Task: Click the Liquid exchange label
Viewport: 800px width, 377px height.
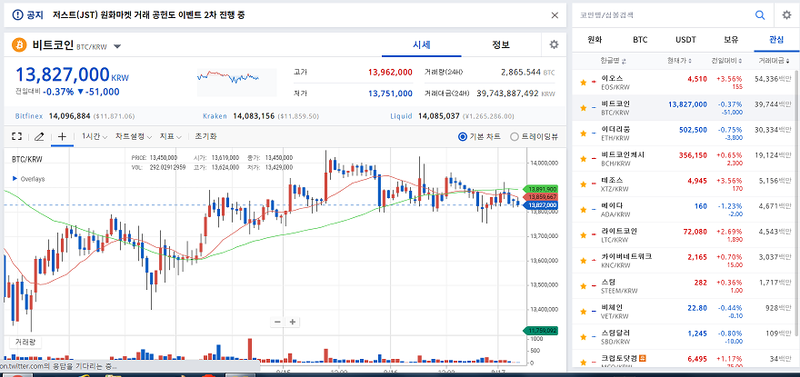Action: click(401, 116)
